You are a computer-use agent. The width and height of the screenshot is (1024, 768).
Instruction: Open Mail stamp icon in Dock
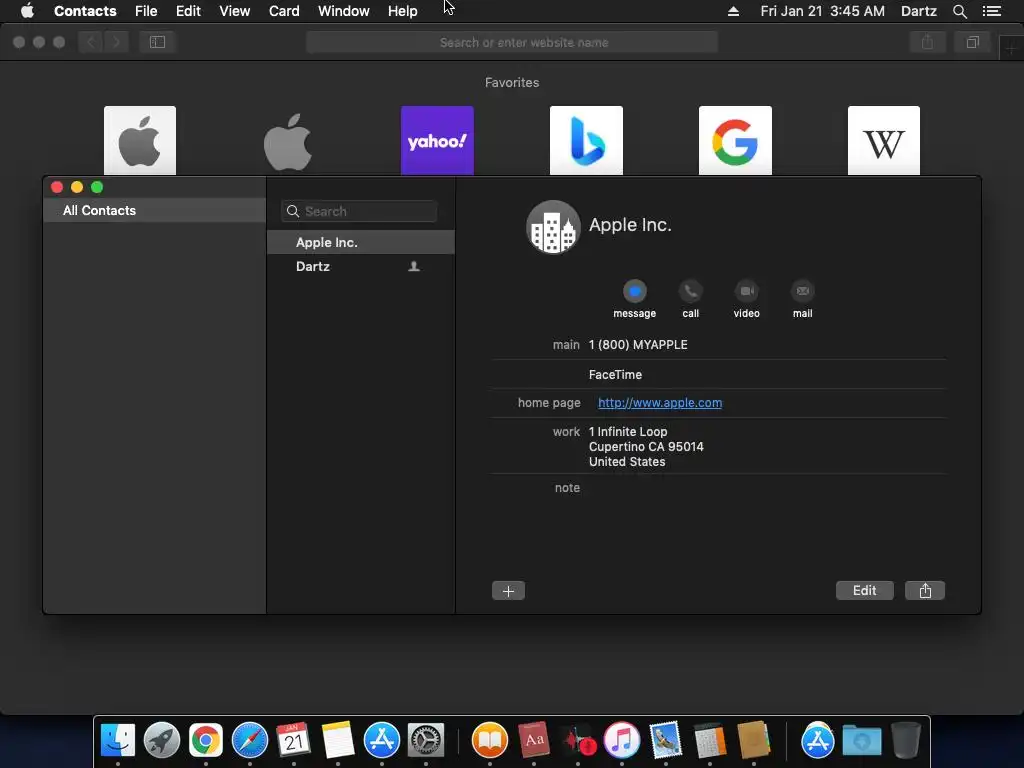point(665,740)
